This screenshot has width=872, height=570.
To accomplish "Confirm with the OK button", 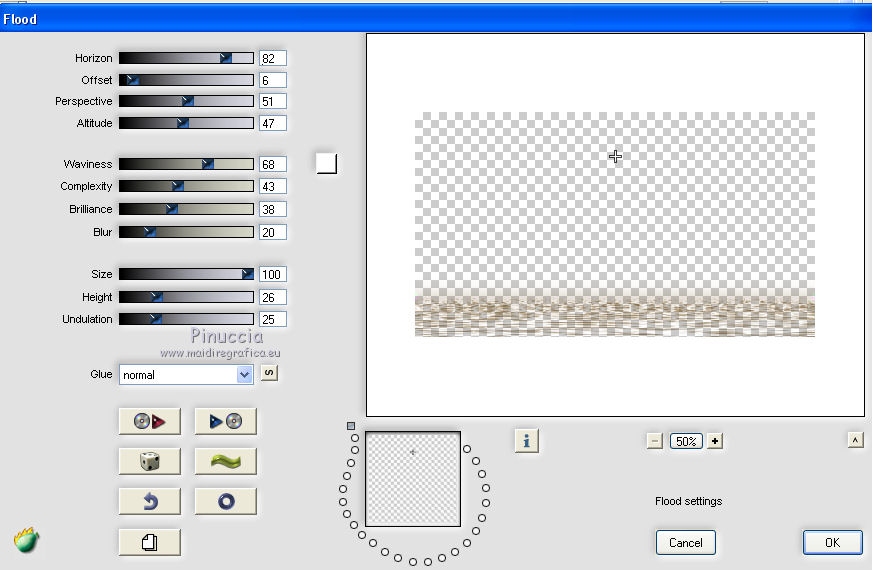I will (x=832, y=542).
